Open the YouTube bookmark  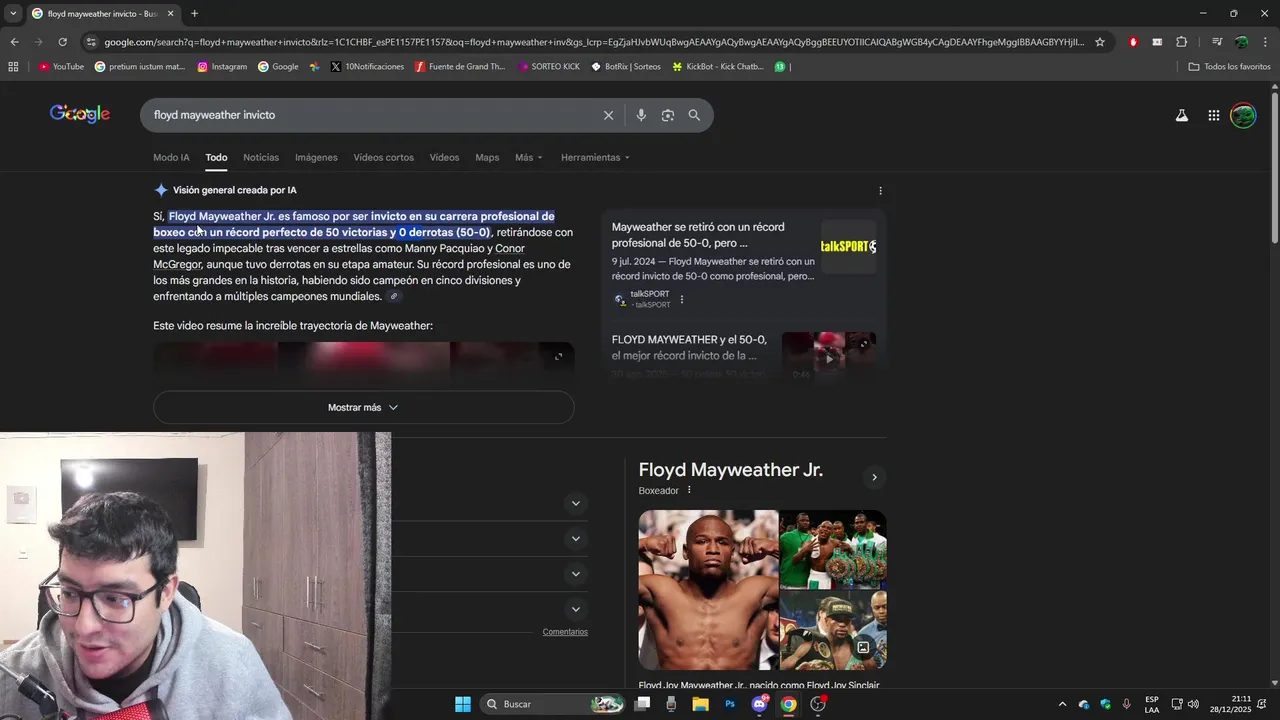[61, 67]
